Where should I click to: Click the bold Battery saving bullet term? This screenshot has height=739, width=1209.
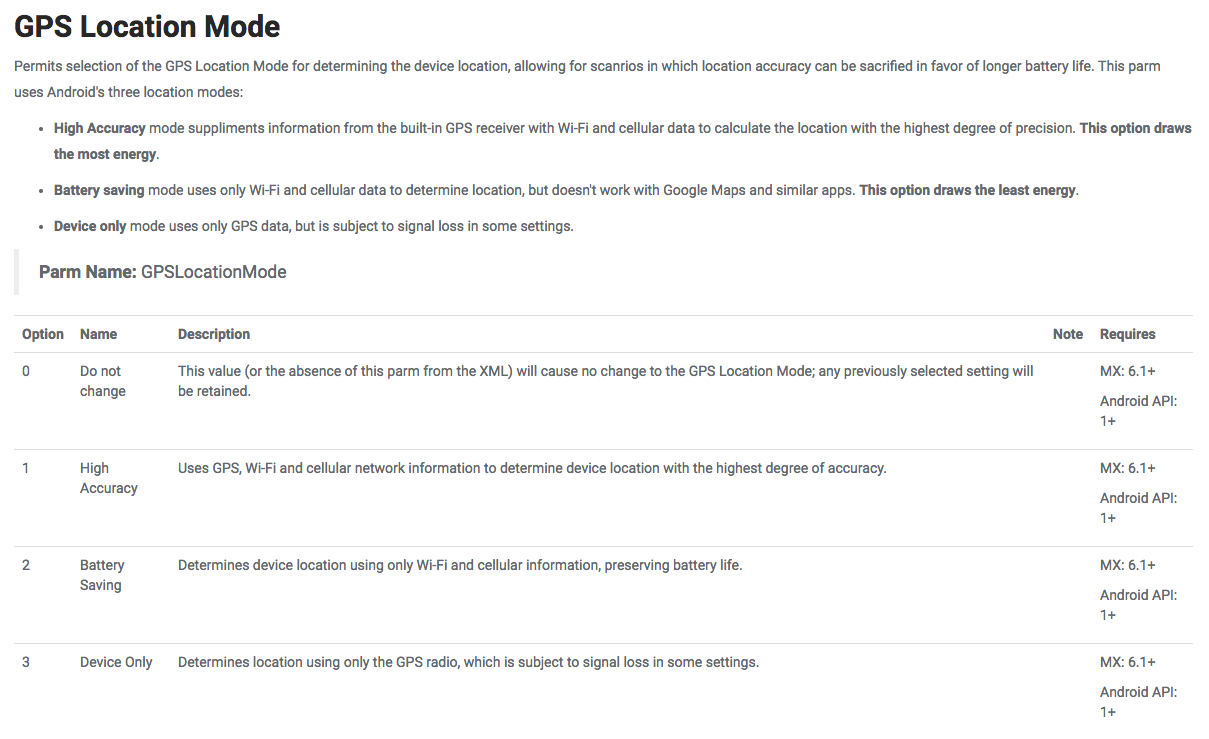99,190
